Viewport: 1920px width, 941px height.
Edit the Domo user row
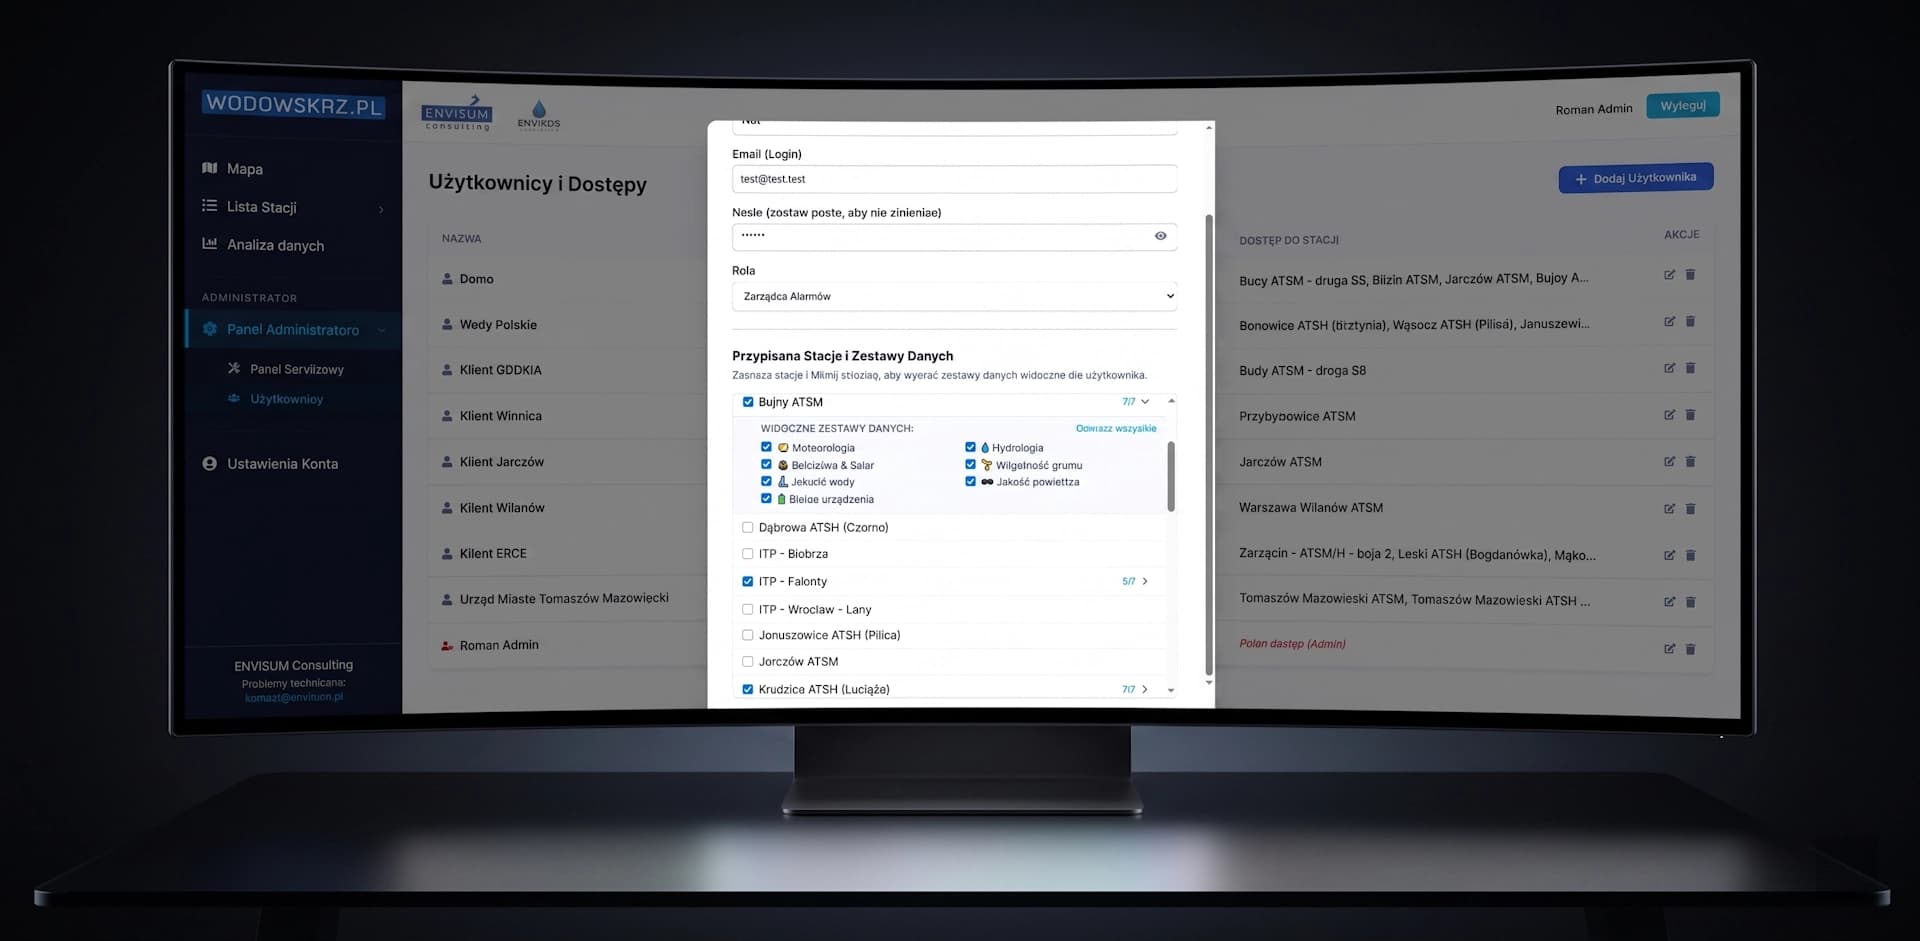coord(1669,275)
